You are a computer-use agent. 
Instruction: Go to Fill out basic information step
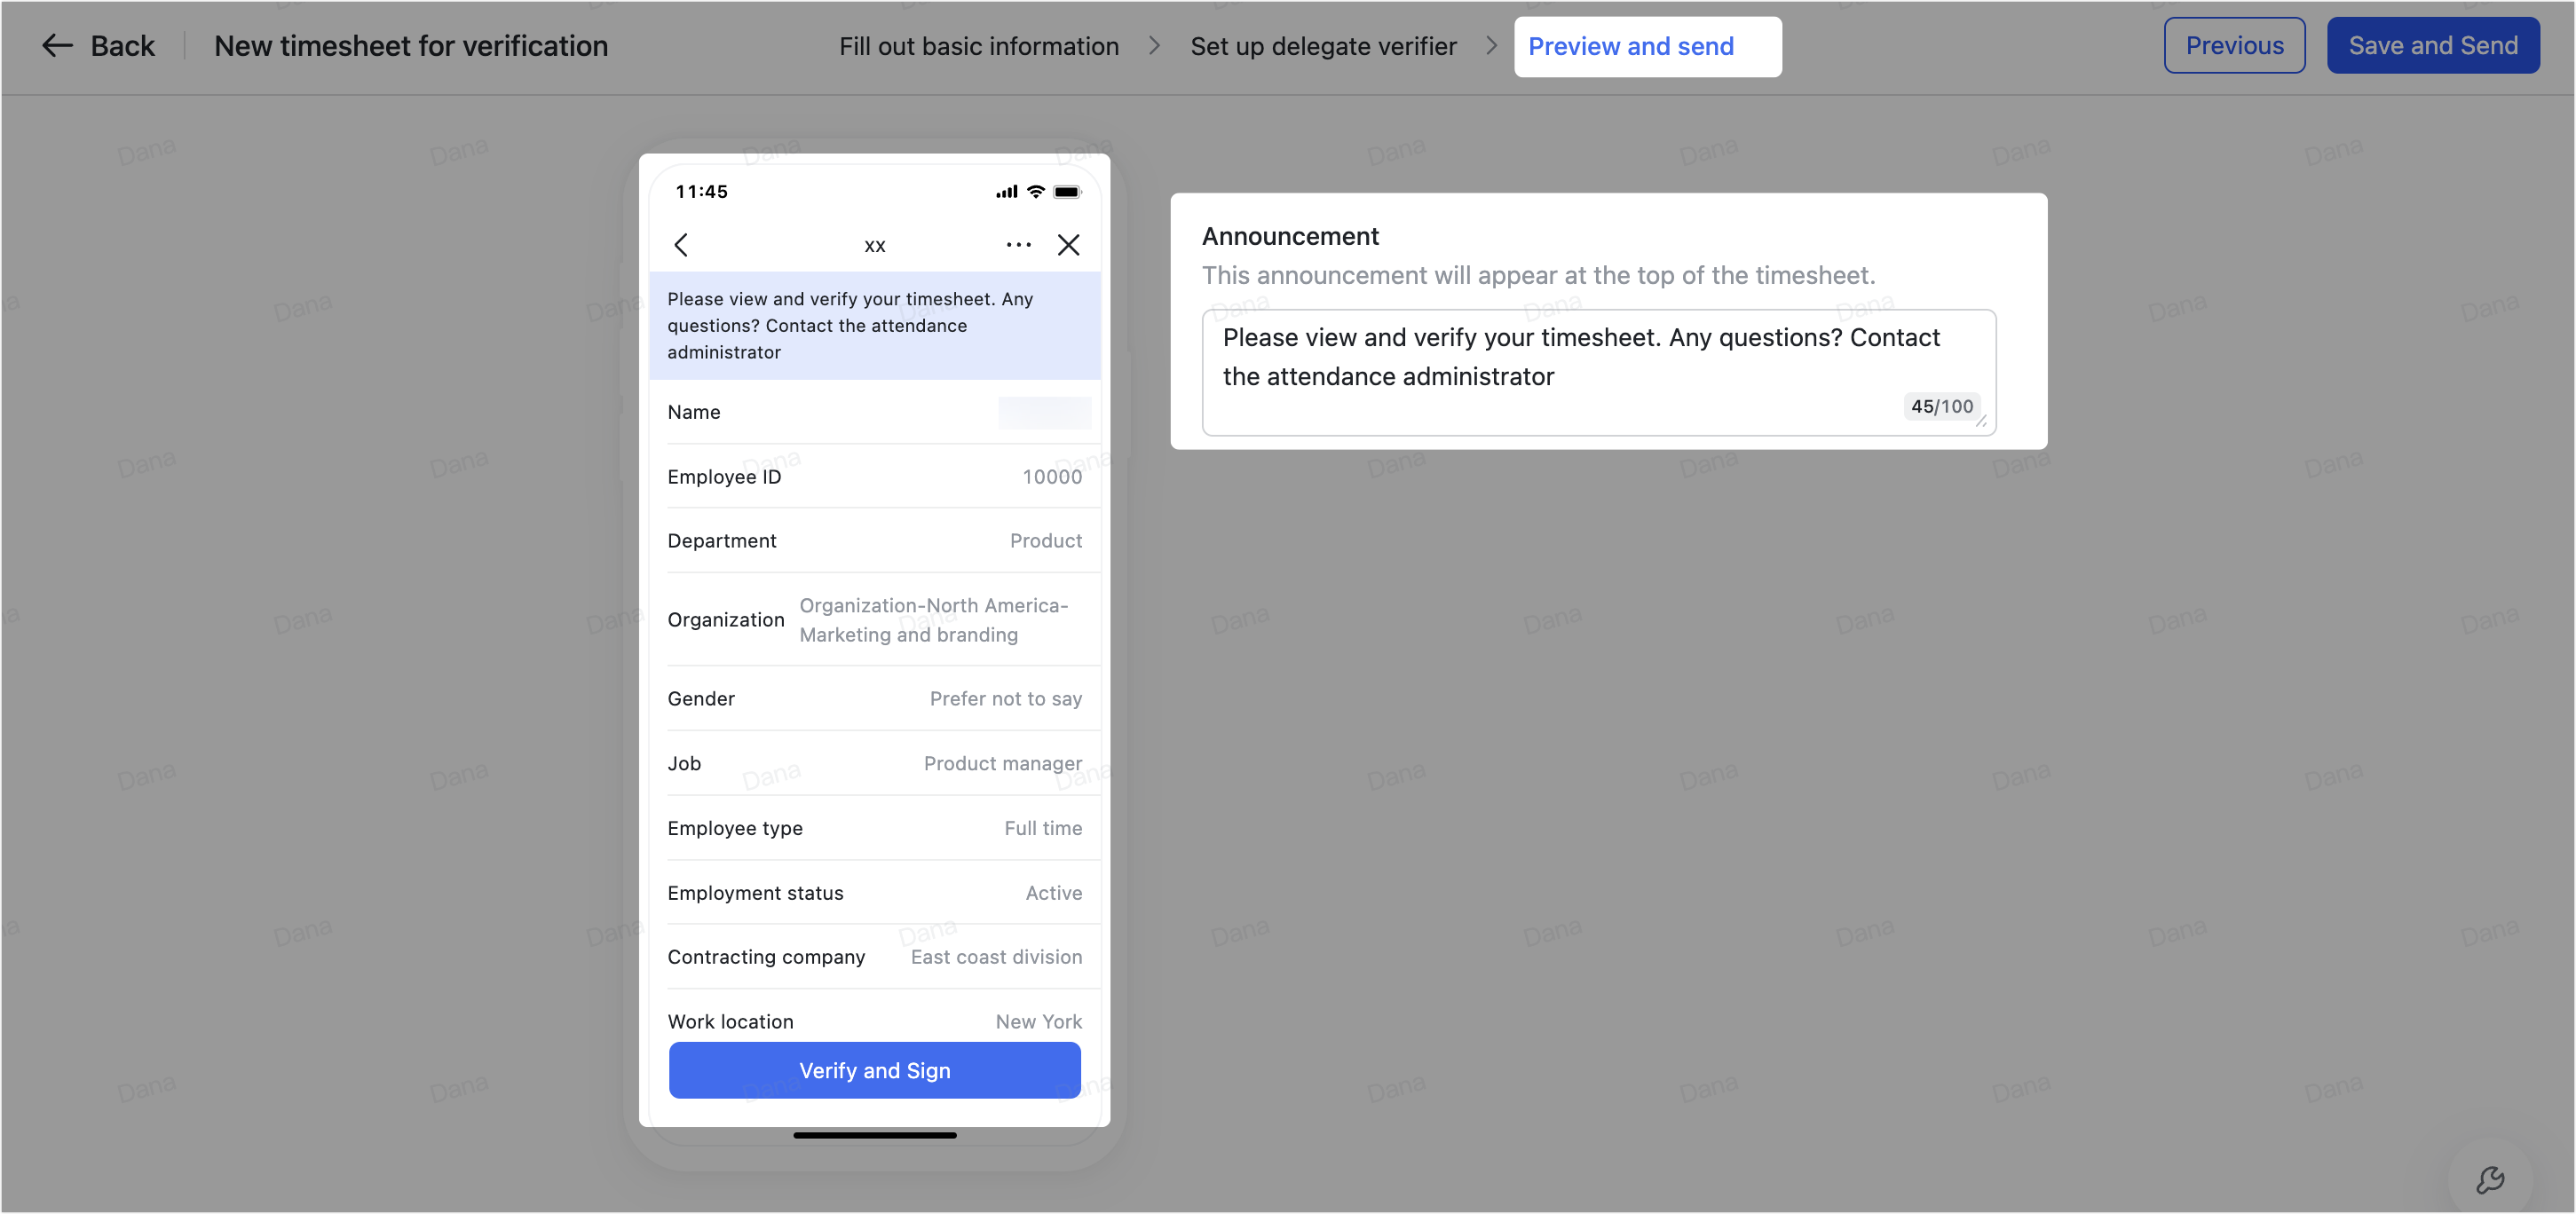pos(978,47)
